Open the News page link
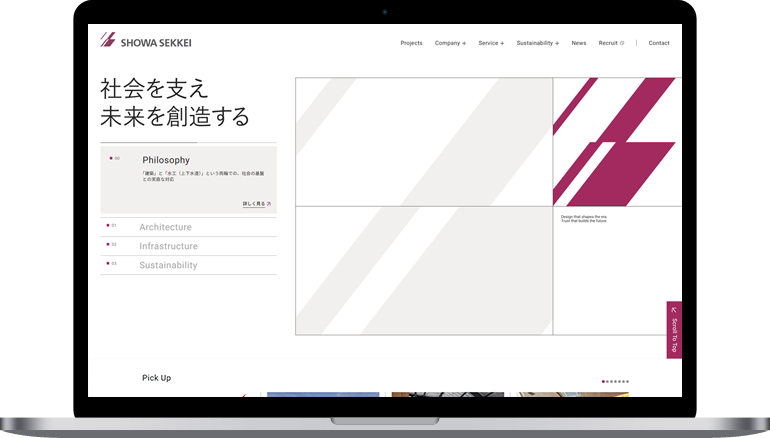Screen dimensions: 770x438 coord(578,43)
